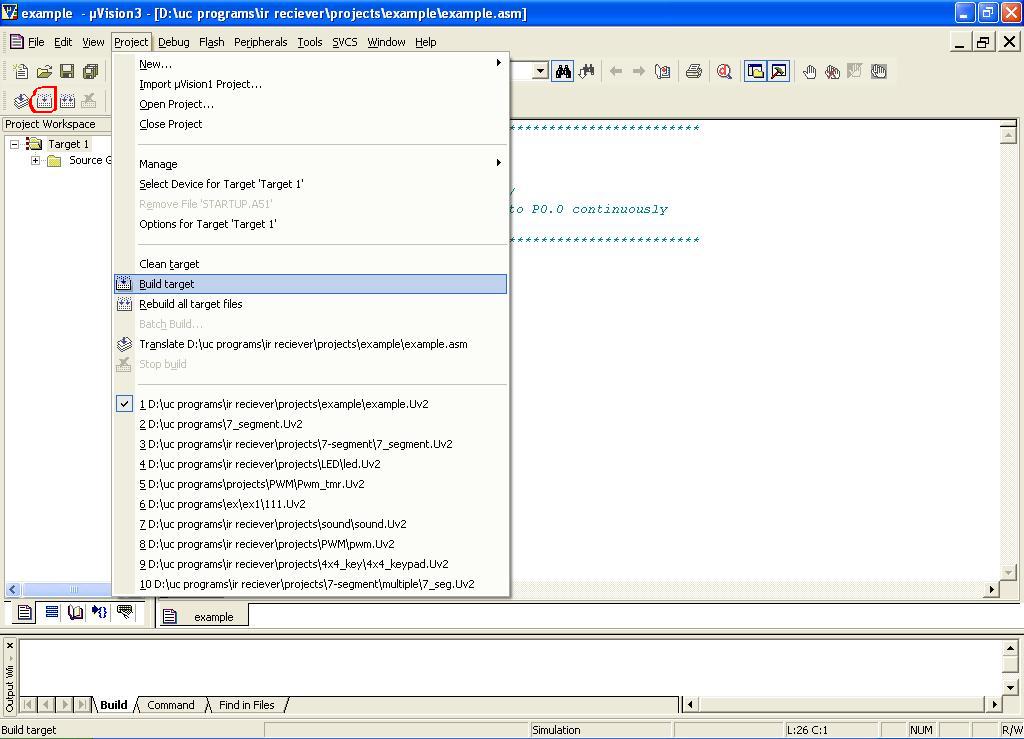The height and width of the screenshot is (739, 1024).
Task: Open recent project 111.Uv2
Action: click(310, 504)
